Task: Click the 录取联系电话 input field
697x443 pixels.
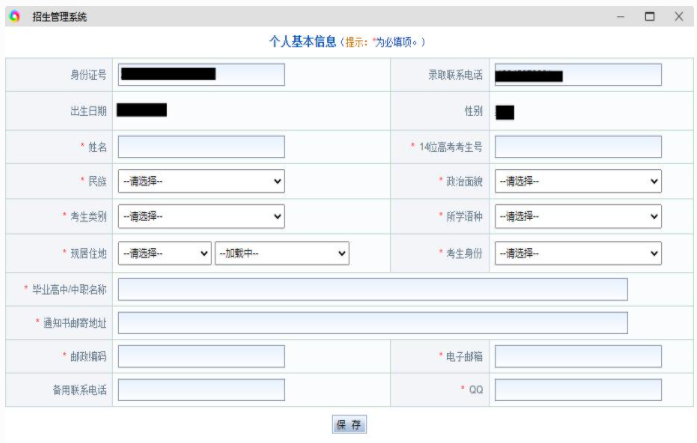Action: [x=578, y=75]
